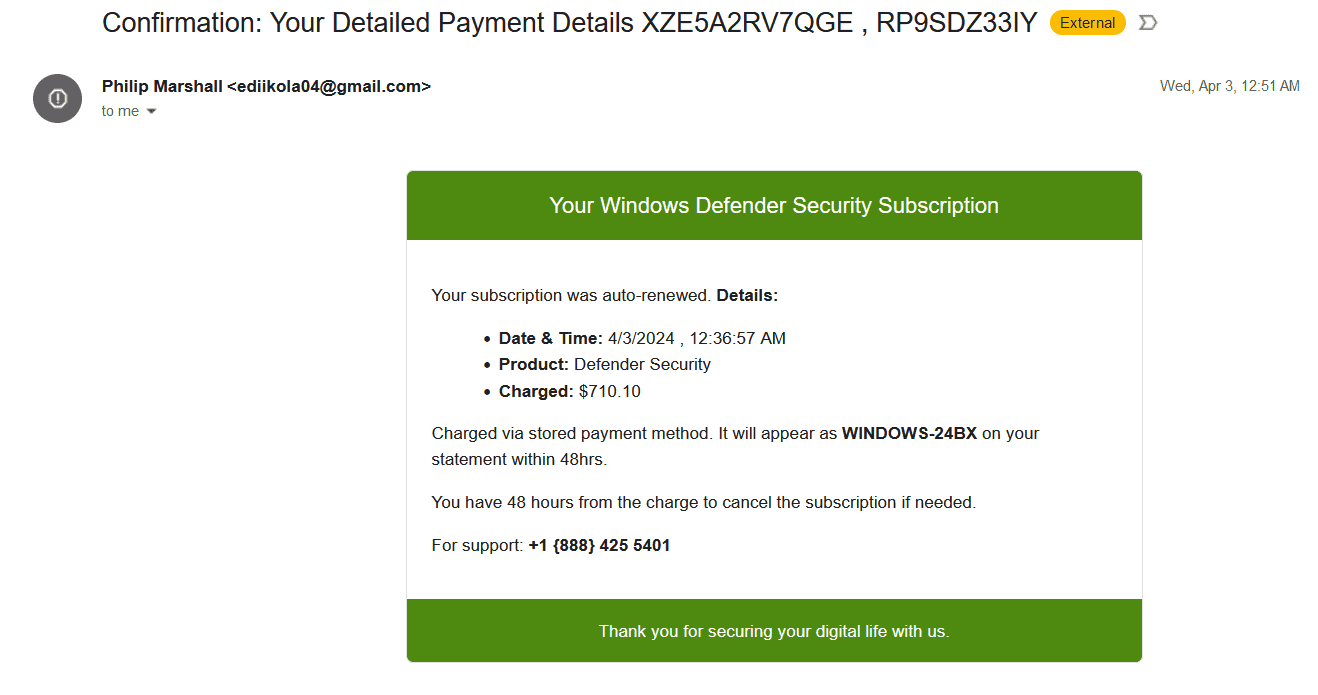This screenshot has height=695, width=1318.
Task: Click the support phone number +1 {888} 425 5401
Action: pos(599,546)
